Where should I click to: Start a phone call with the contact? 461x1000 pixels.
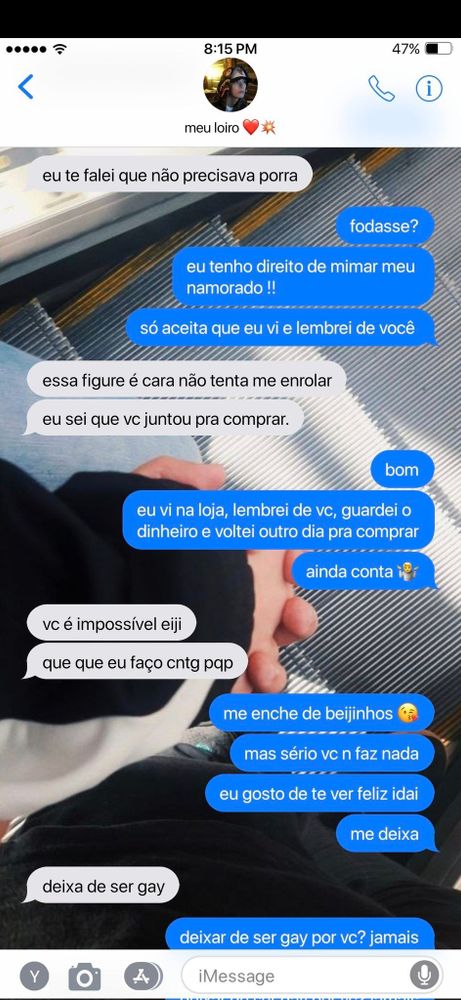click(381, 89)
